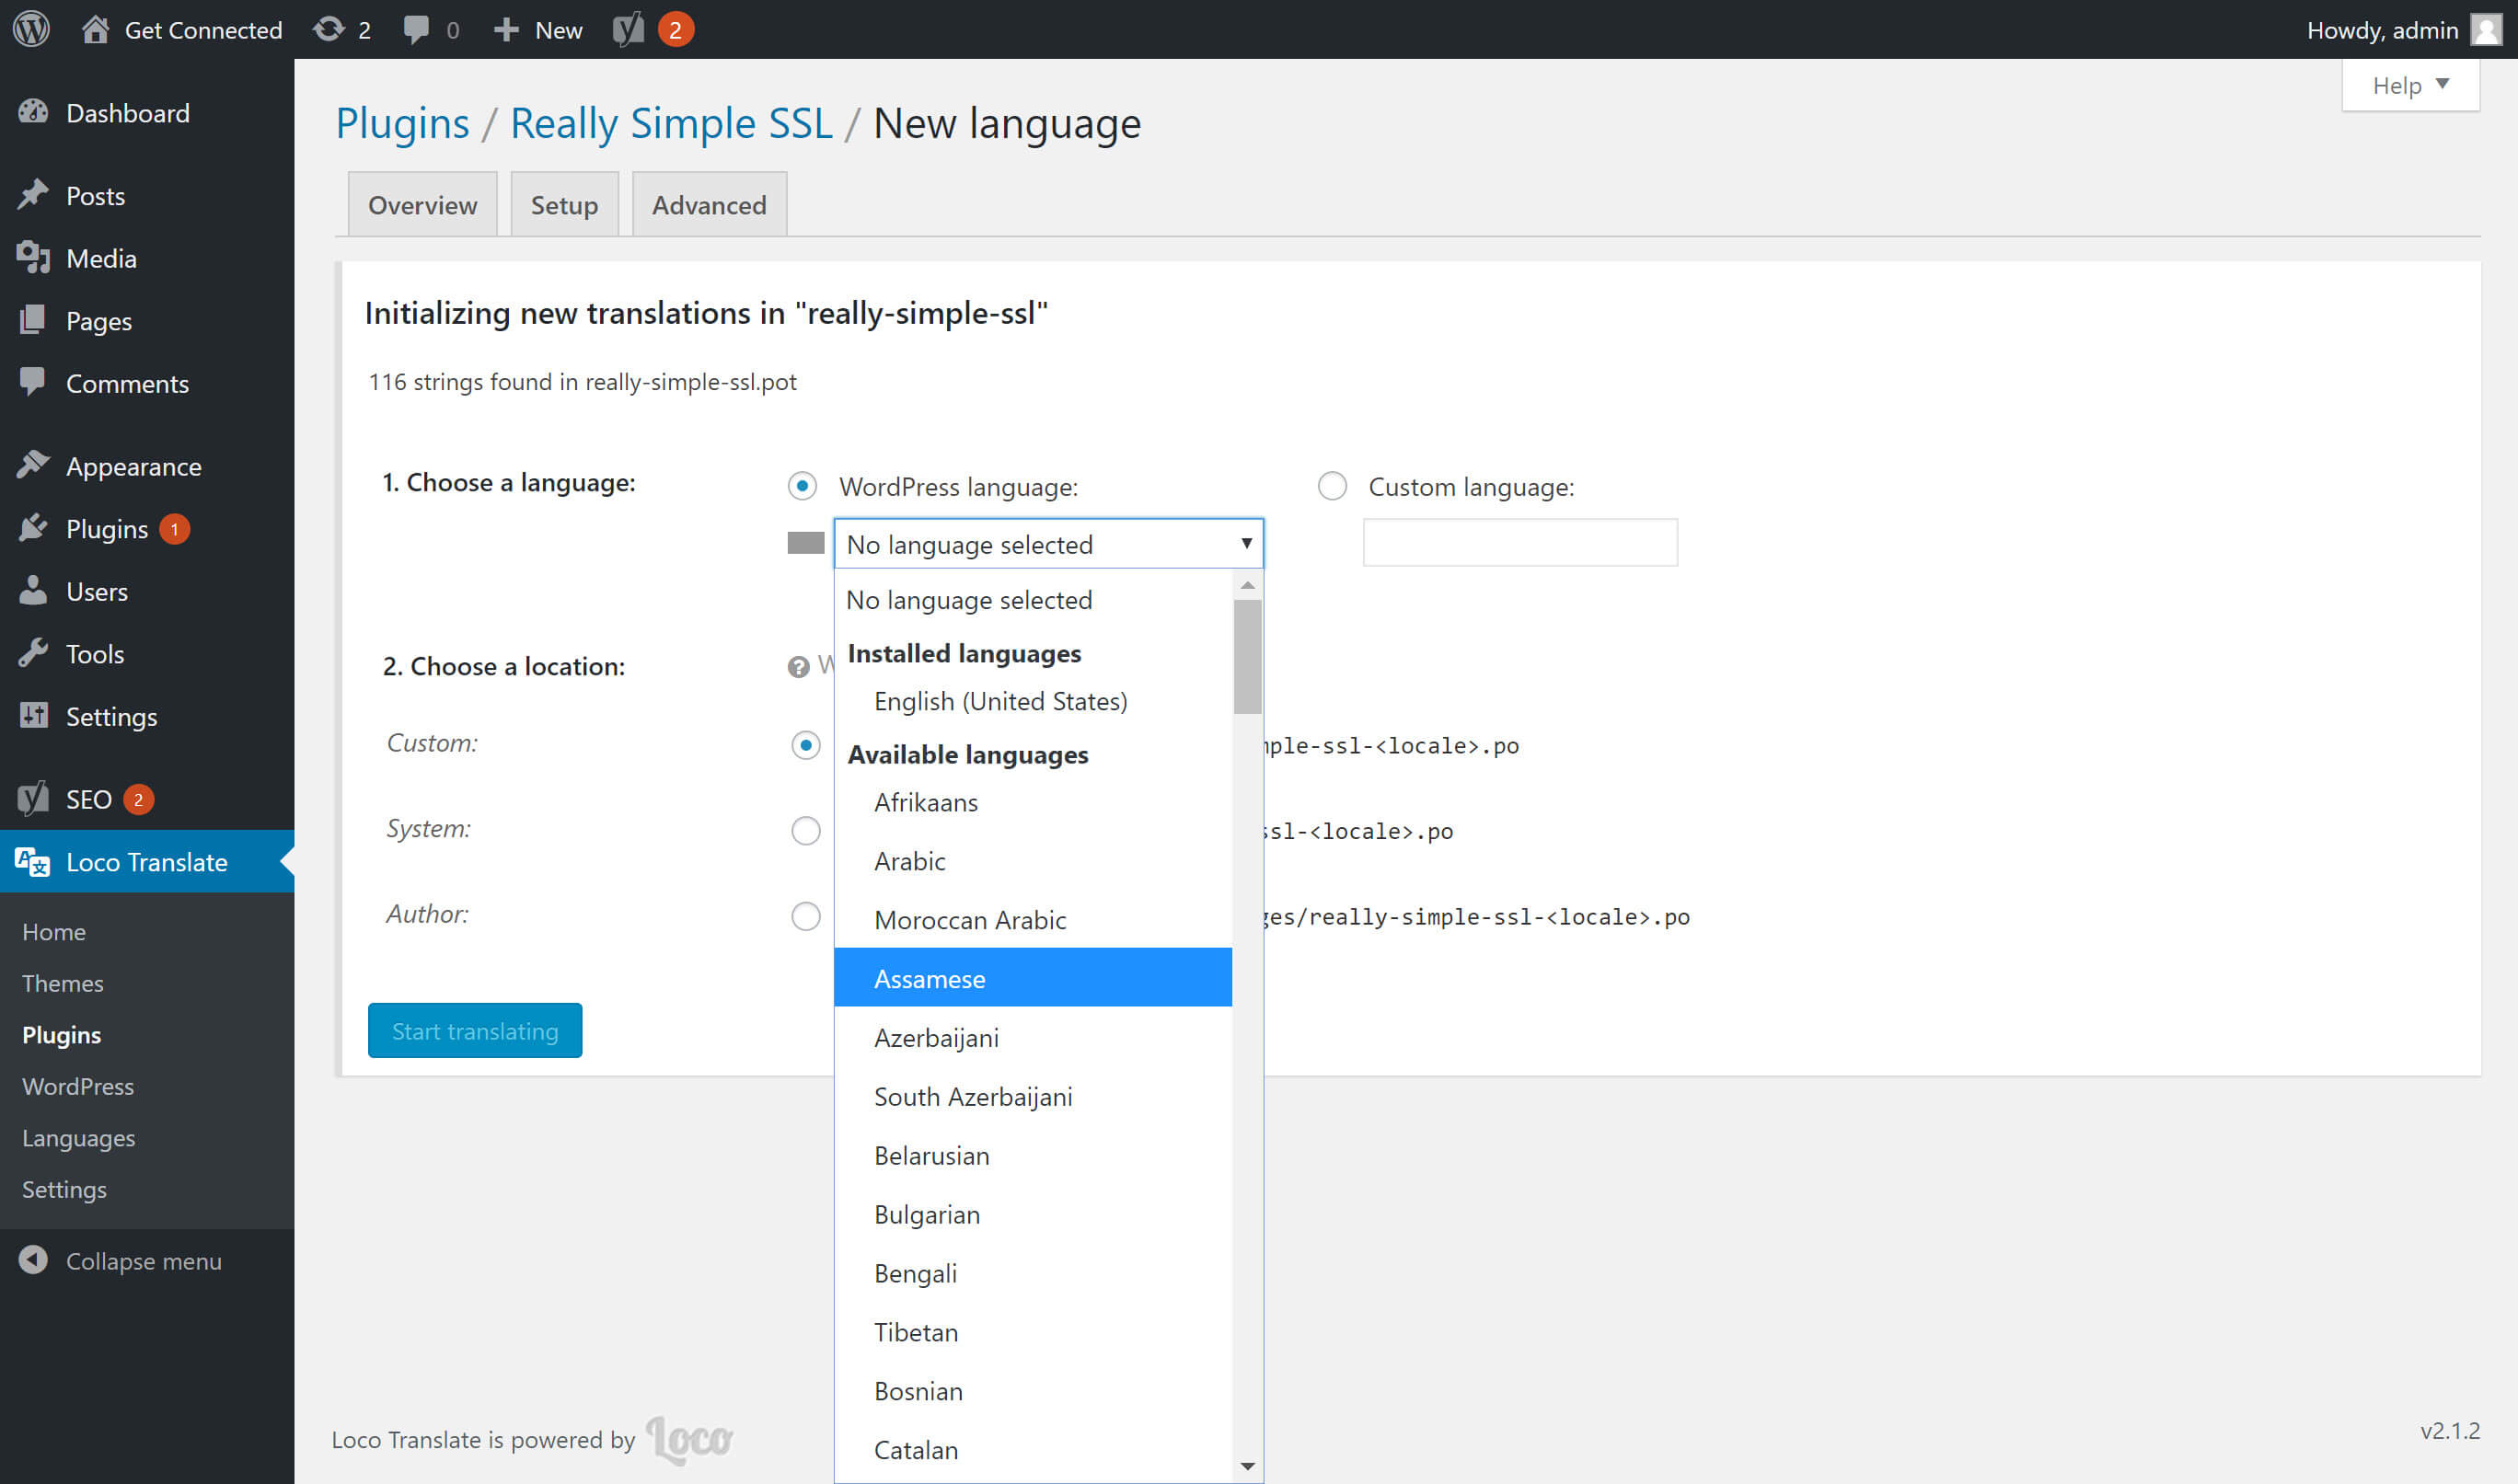Choose Belarusian from the language list
Viewport: 2518px width, 1484px height.
[x=1033, y=1155]
